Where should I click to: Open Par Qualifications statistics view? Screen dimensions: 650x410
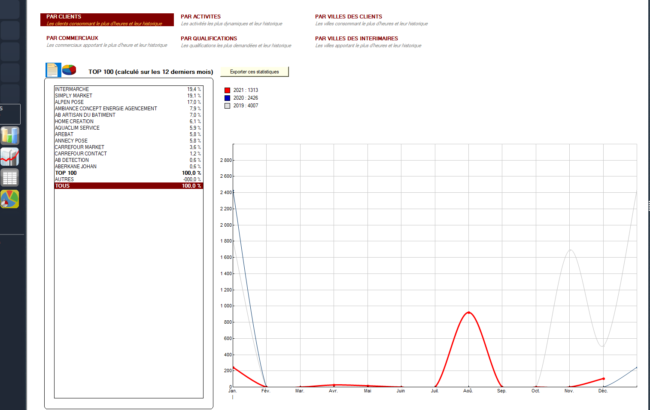point(211,38)
